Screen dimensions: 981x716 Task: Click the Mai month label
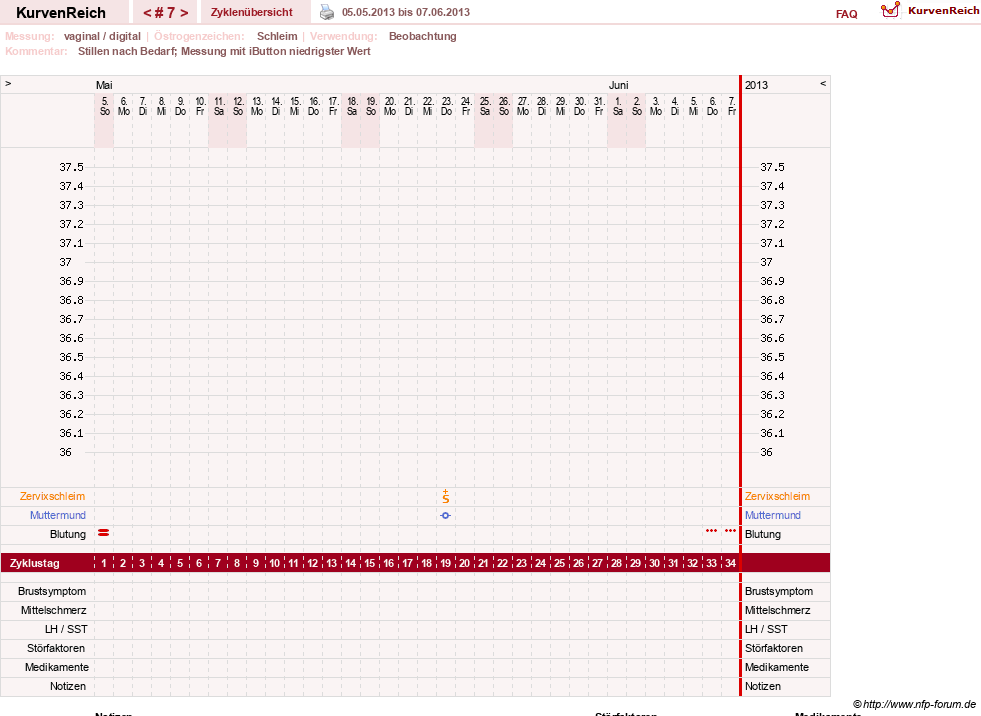click(x=104, y=85)
